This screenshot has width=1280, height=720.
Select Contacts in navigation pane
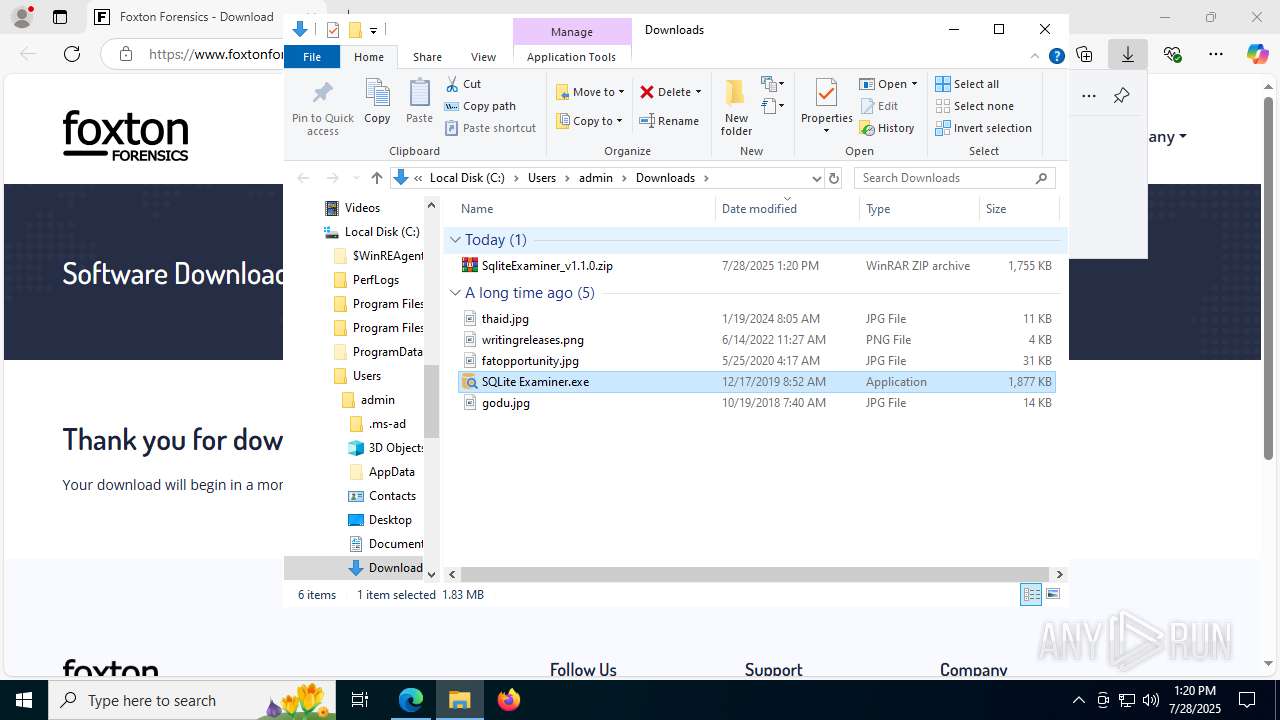392,496
